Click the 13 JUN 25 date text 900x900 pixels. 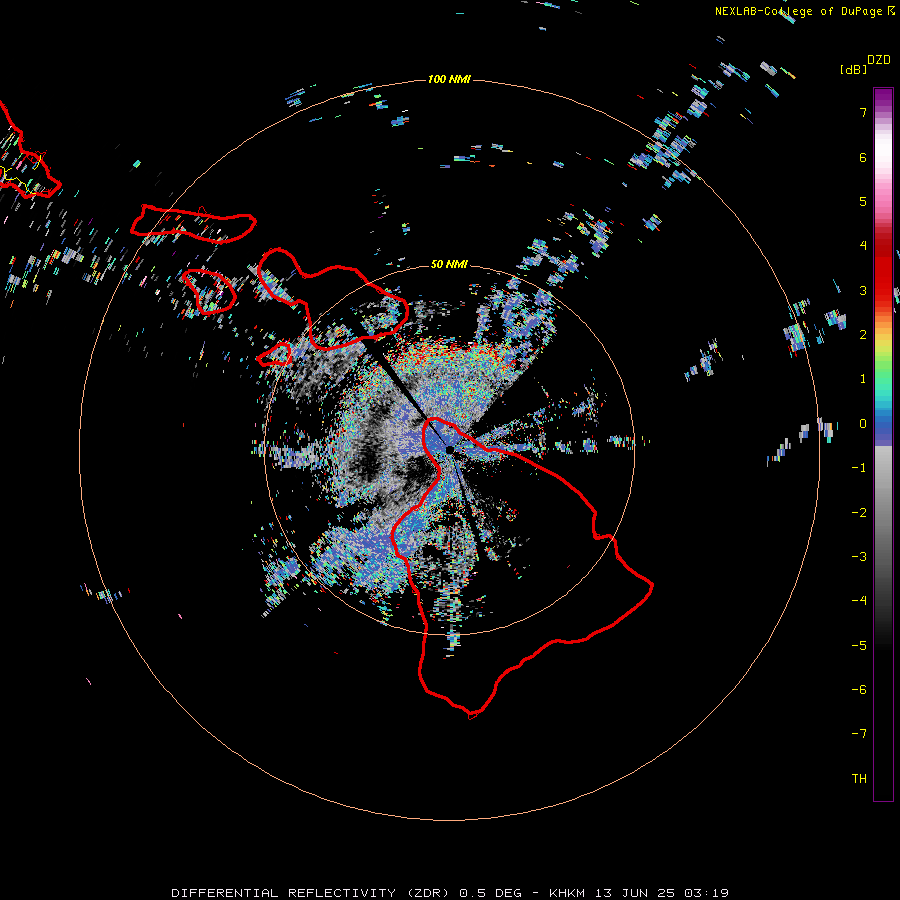(x=636, y=893)
